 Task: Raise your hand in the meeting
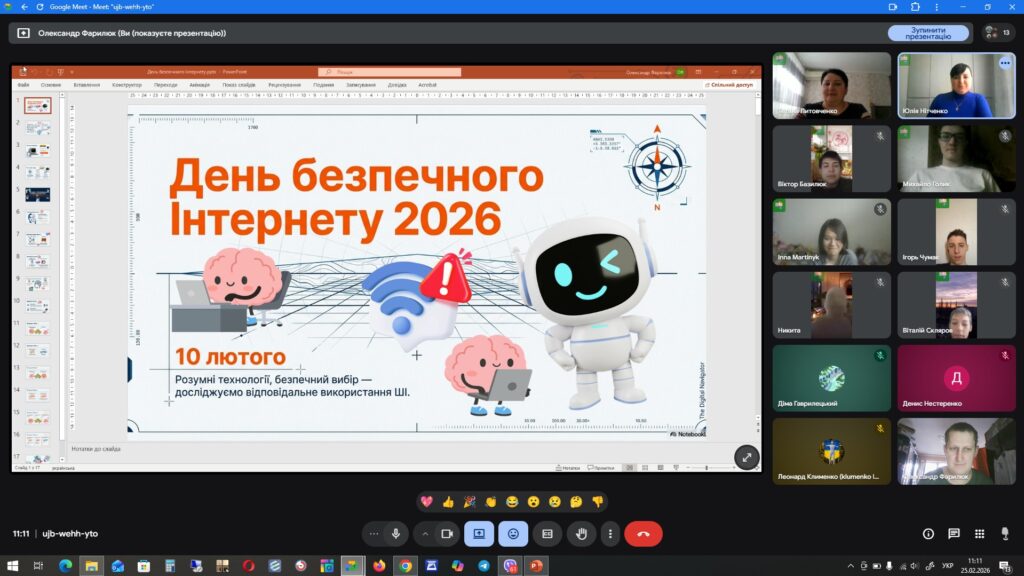coord(581,534)
